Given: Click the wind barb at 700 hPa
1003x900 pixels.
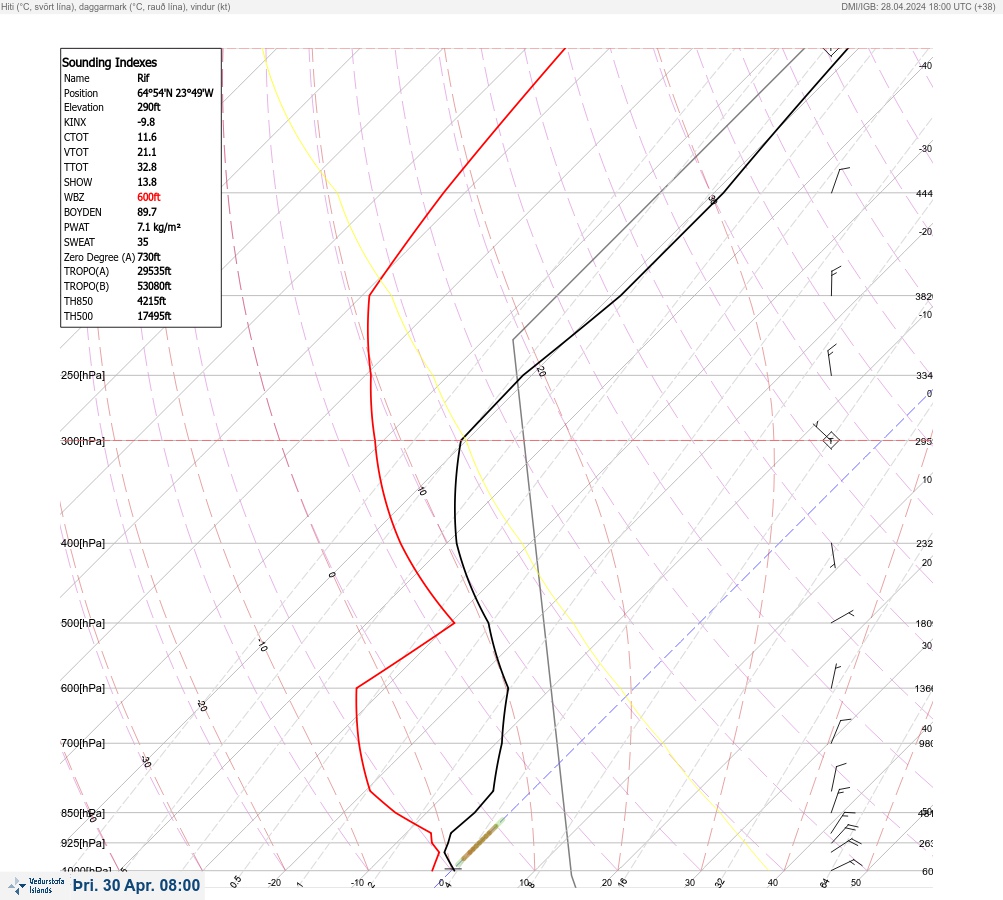Looking at the screenshot, I should coord(841,731).
